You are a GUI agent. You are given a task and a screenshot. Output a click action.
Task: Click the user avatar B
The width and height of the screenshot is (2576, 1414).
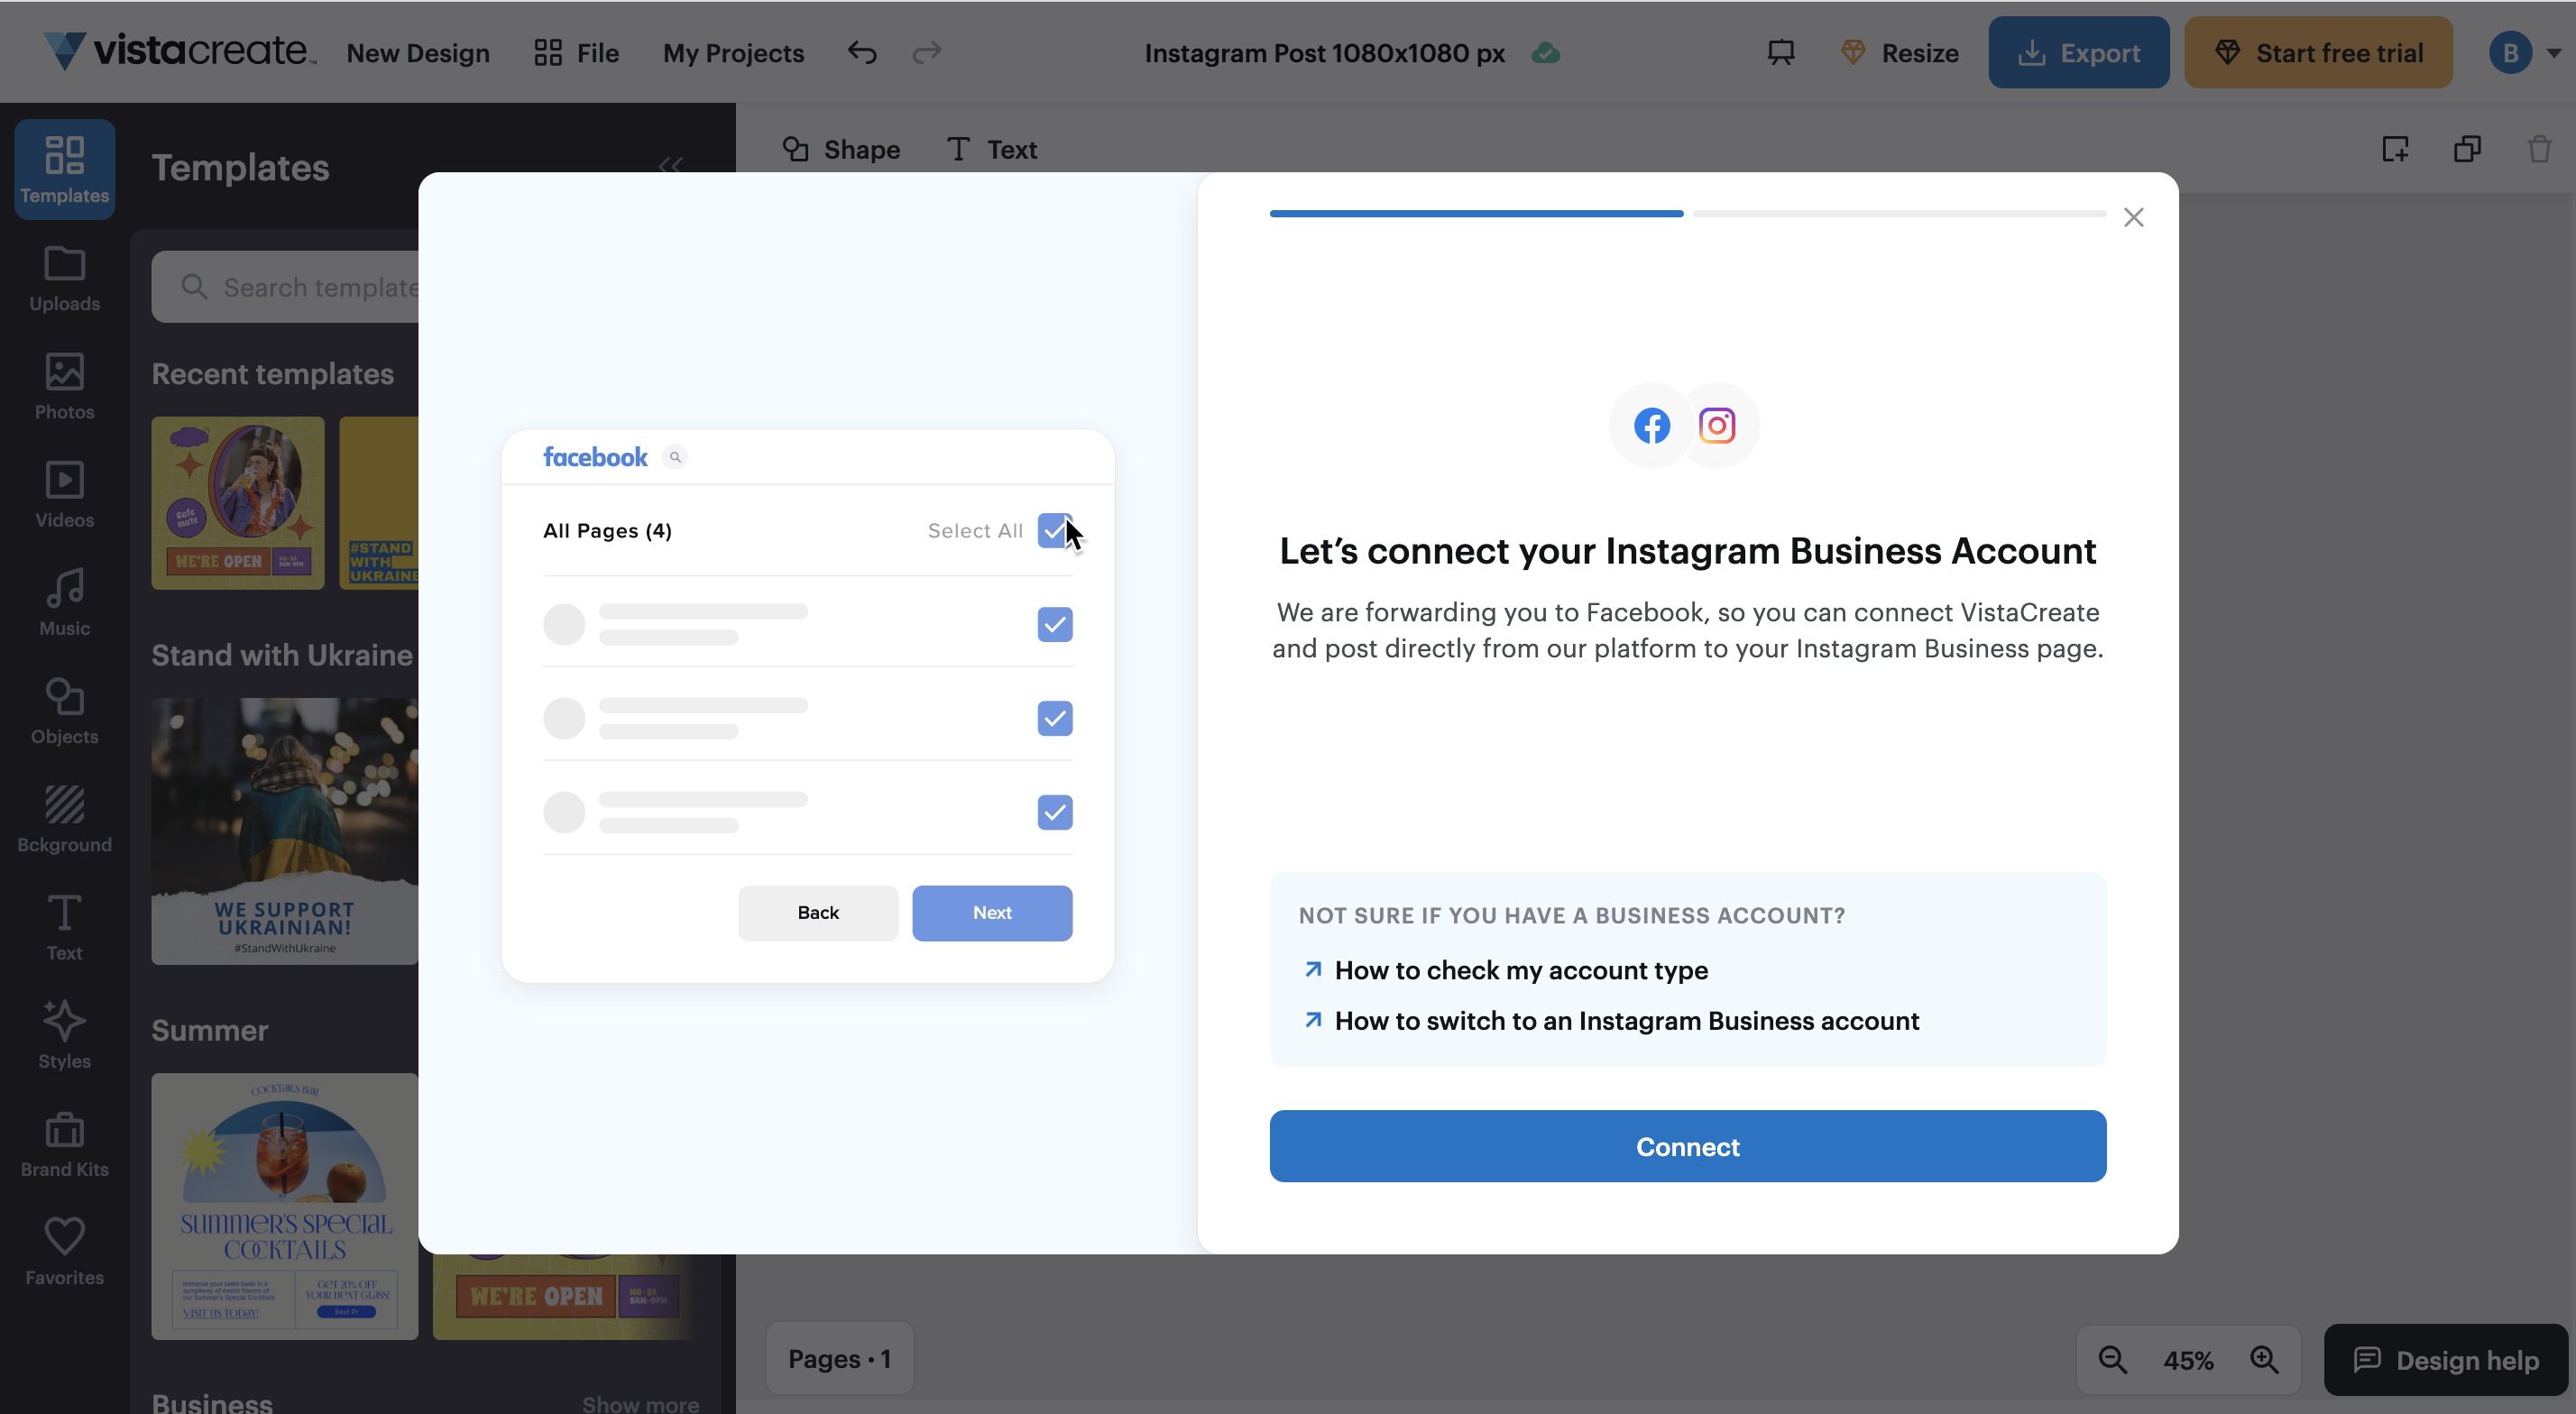click(2510, 52)
